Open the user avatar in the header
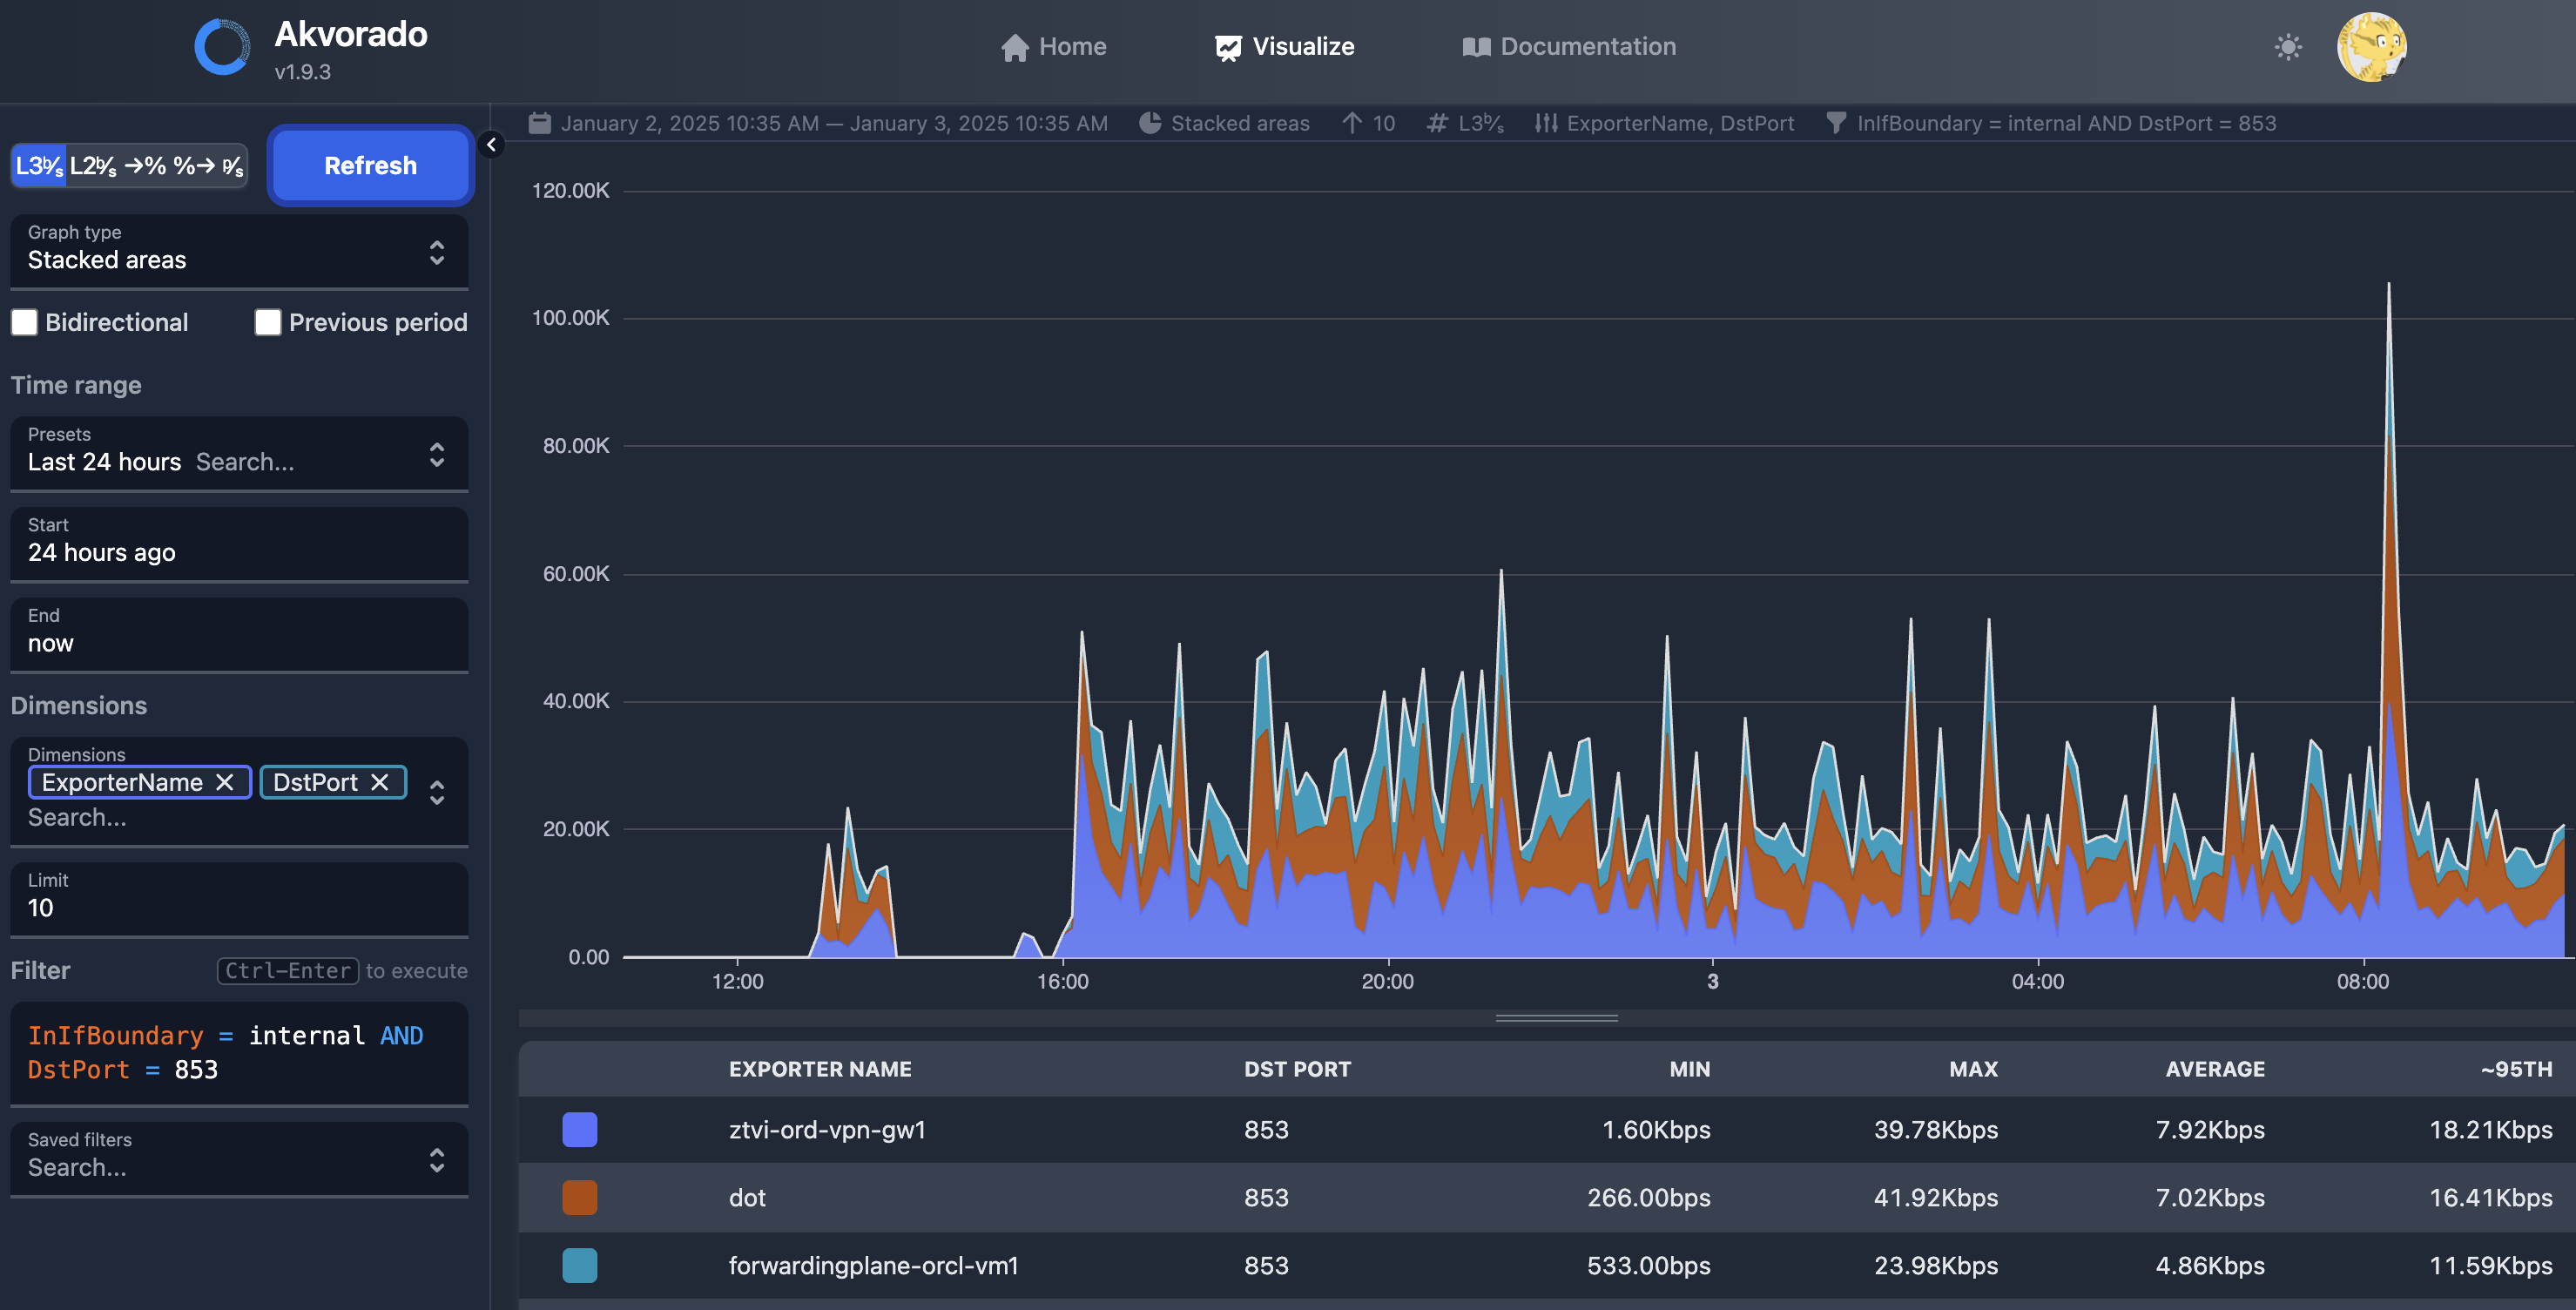Screen dimensions: 2576x1310 [x=2371, y=47]
